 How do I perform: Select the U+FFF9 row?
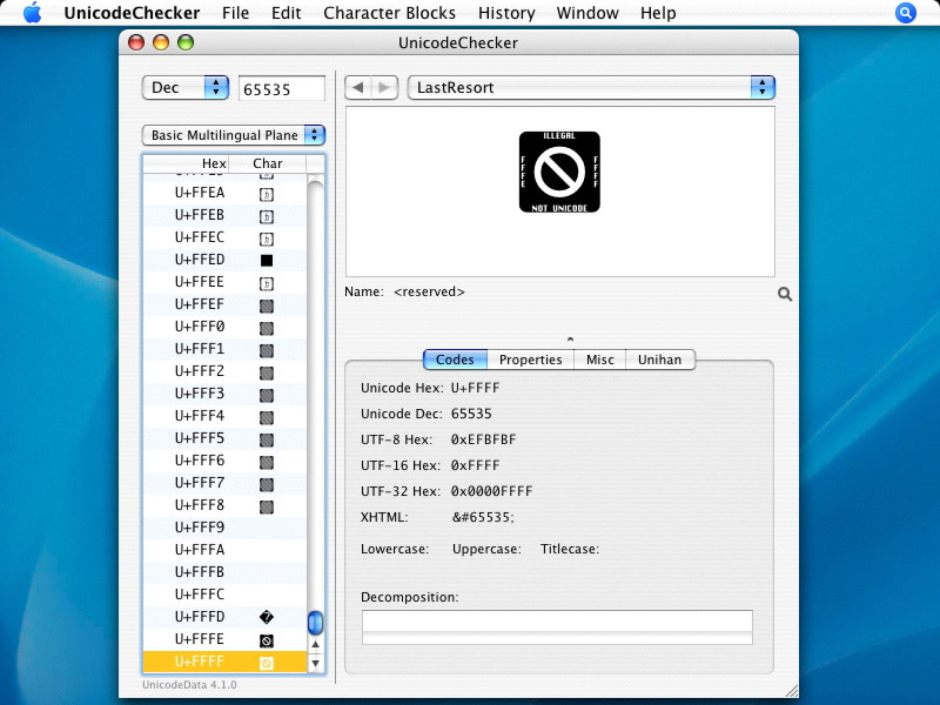point(225,528)
